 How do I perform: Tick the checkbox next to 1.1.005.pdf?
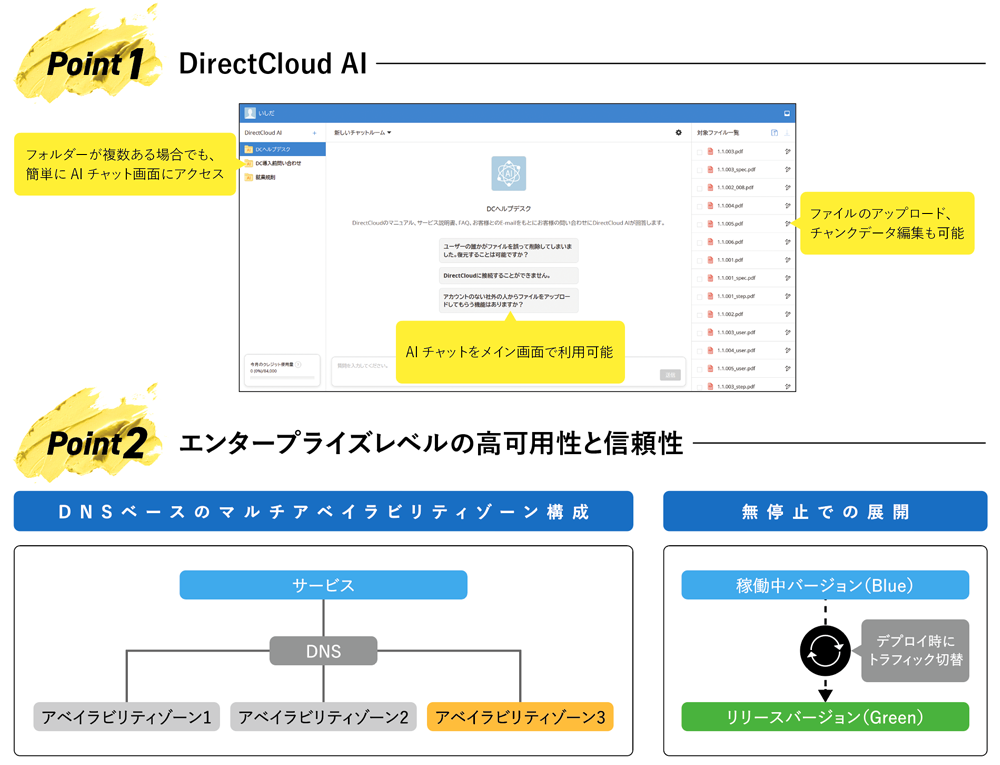pyautogui.click(x=700, y=224)
